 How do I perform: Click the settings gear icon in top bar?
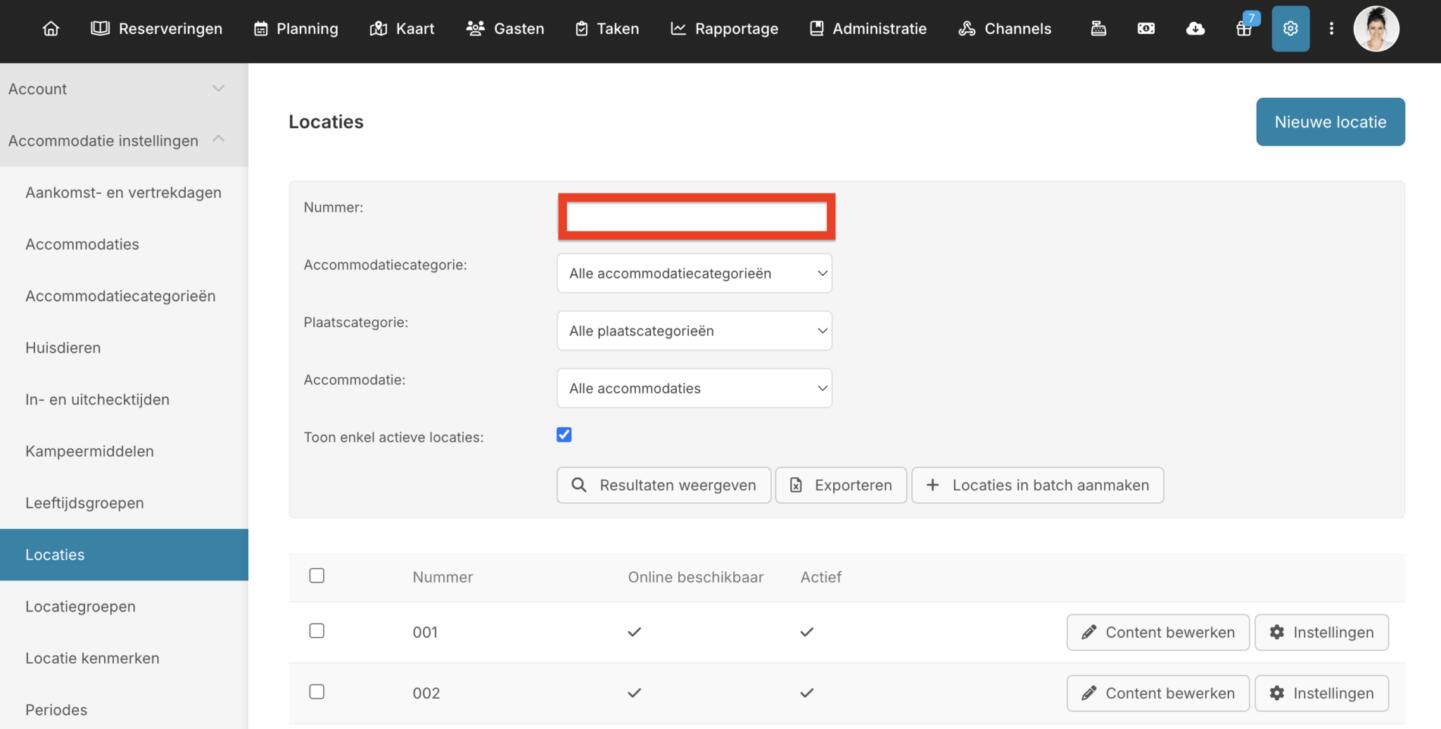pyautogui.click(x=1290, y=29)
